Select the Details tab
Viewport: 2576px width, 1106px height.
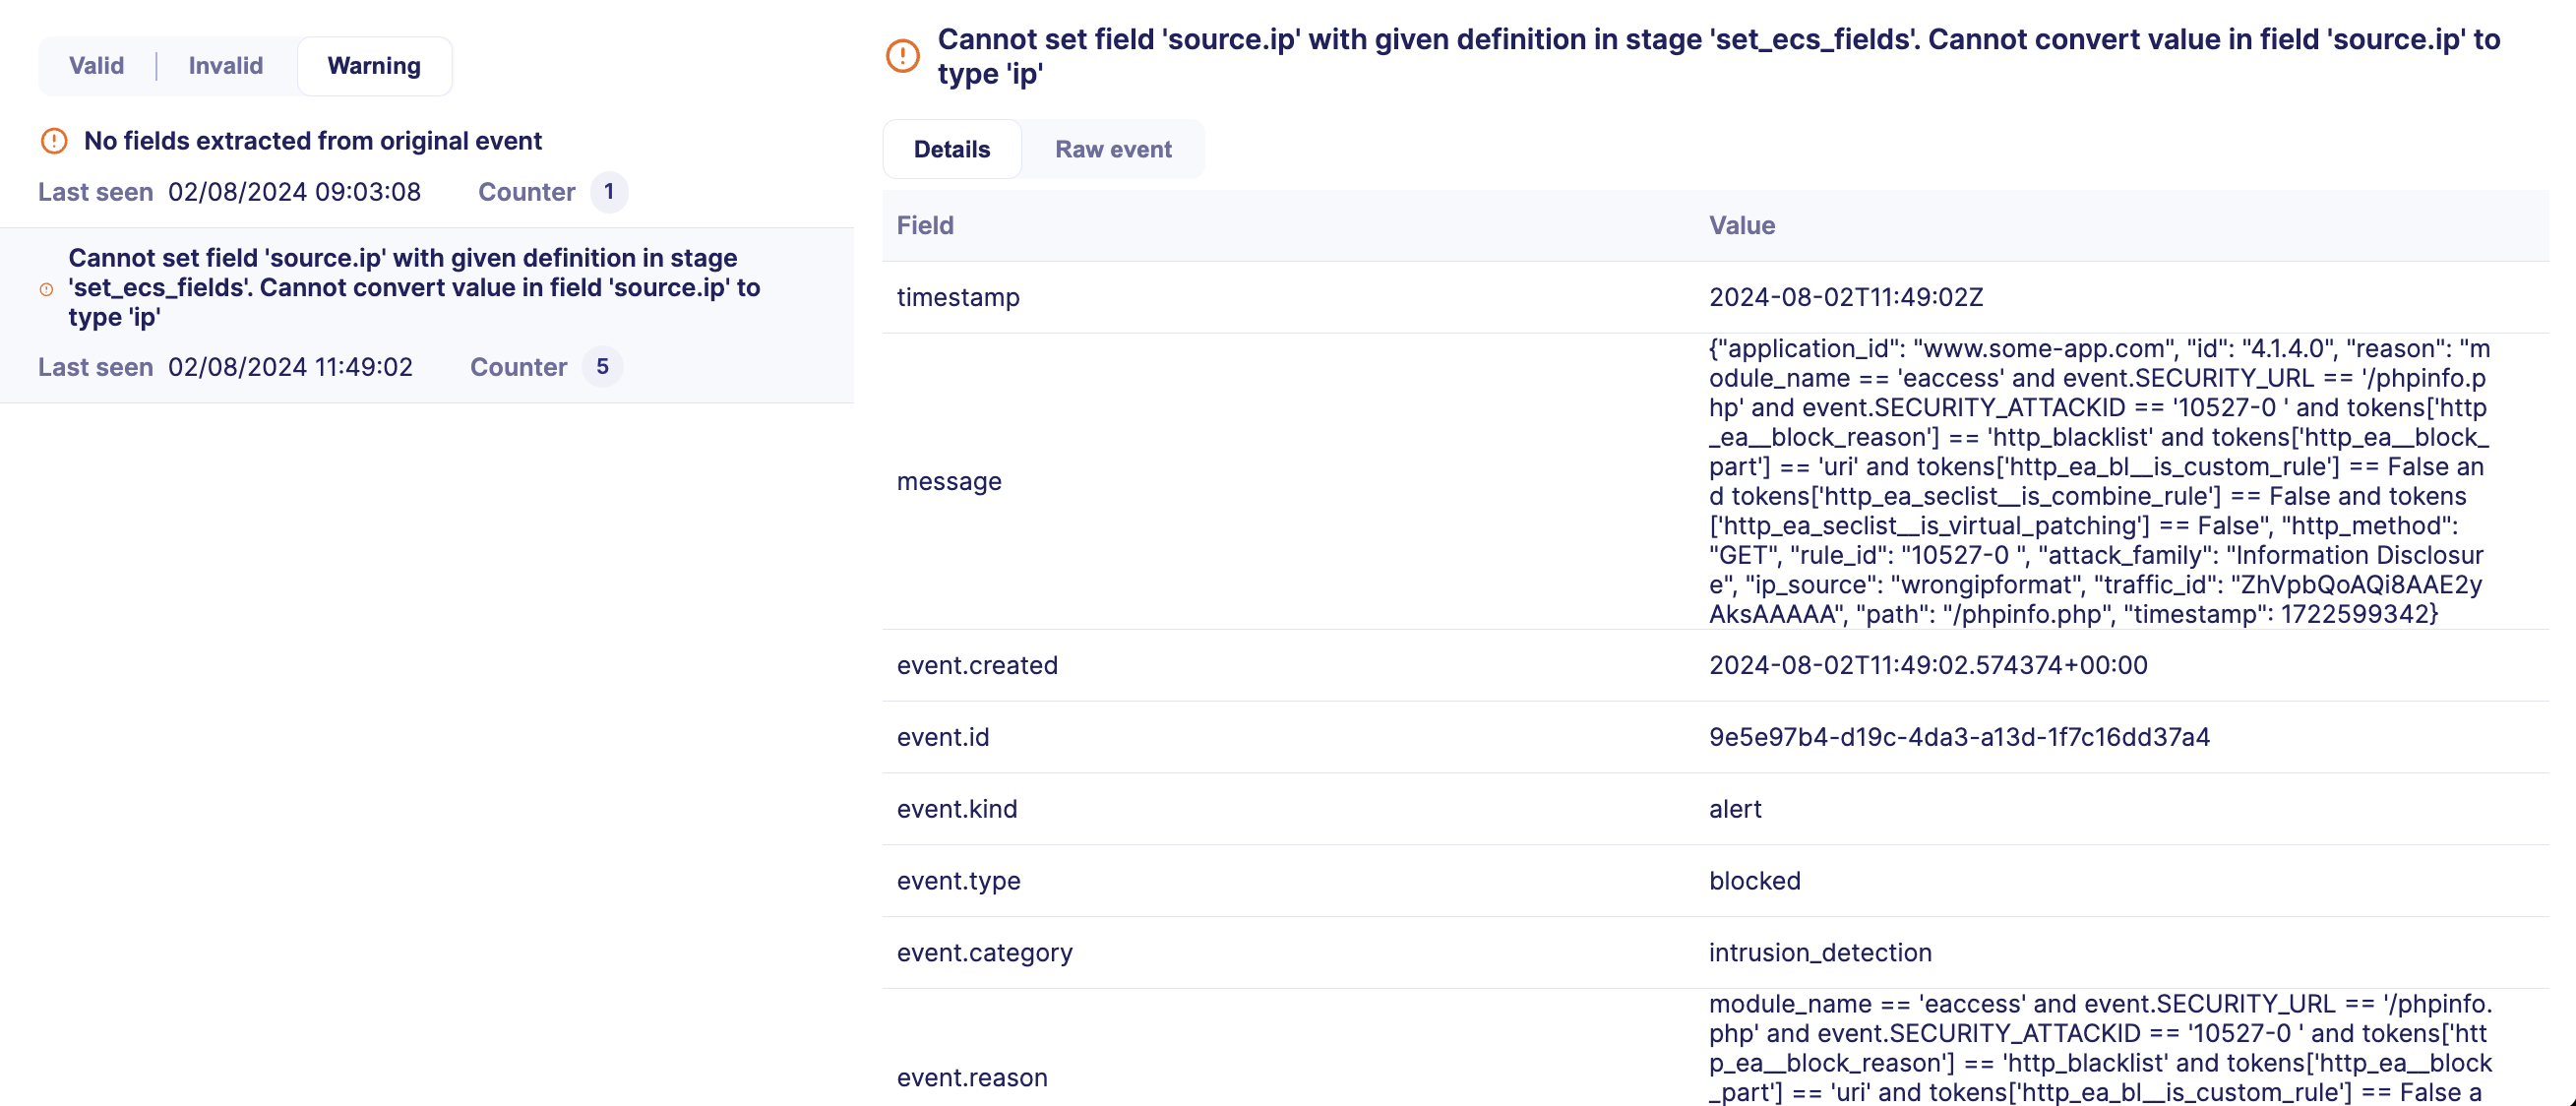(951, 148)
